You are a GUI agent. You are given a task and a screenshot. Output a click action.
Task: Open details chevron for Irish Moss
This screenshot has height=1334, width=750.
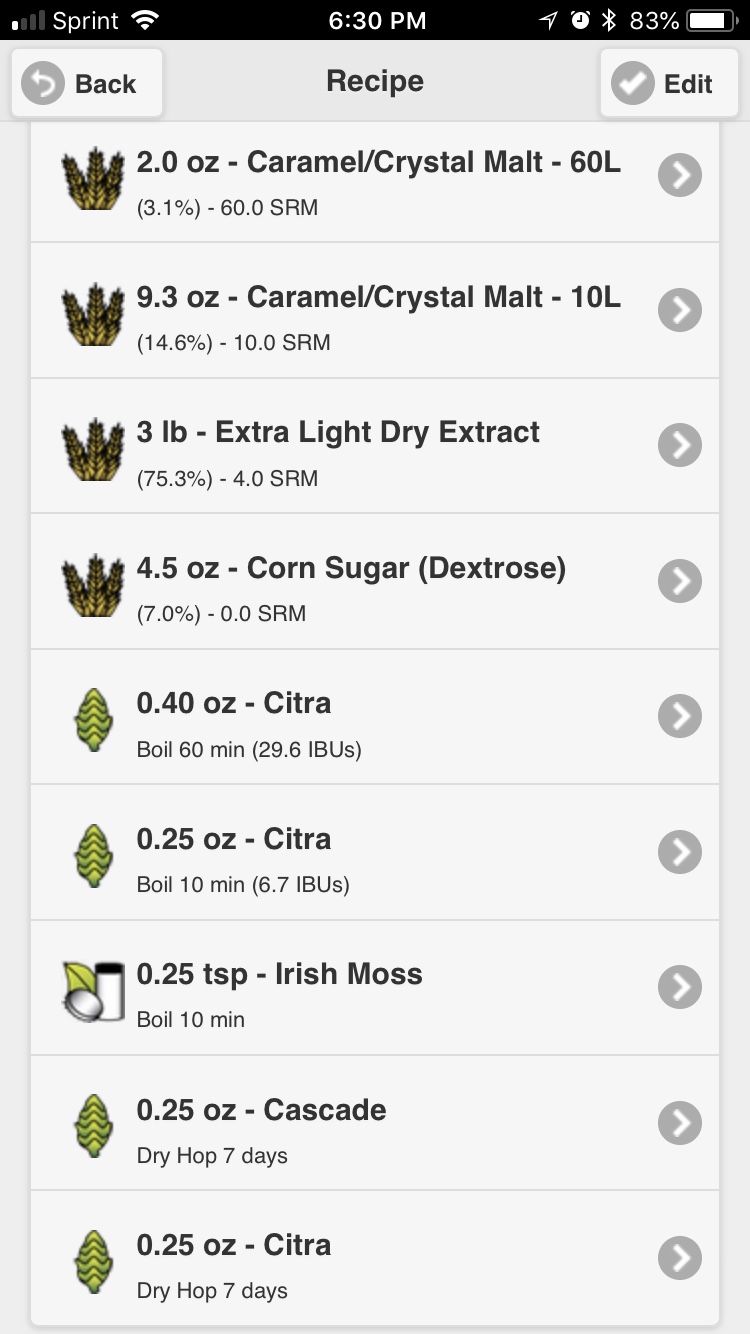680,987
